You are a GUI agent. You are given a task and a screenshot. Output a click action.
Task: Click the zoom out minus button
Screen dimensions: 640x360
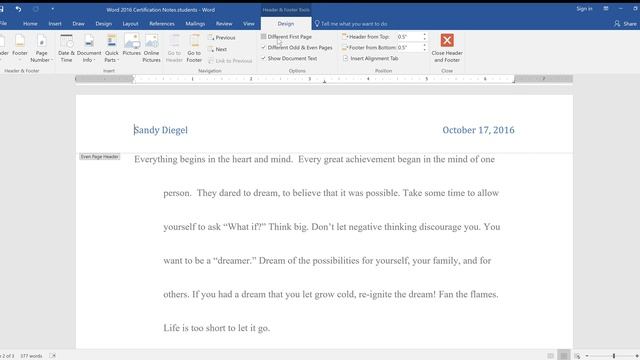587,356
